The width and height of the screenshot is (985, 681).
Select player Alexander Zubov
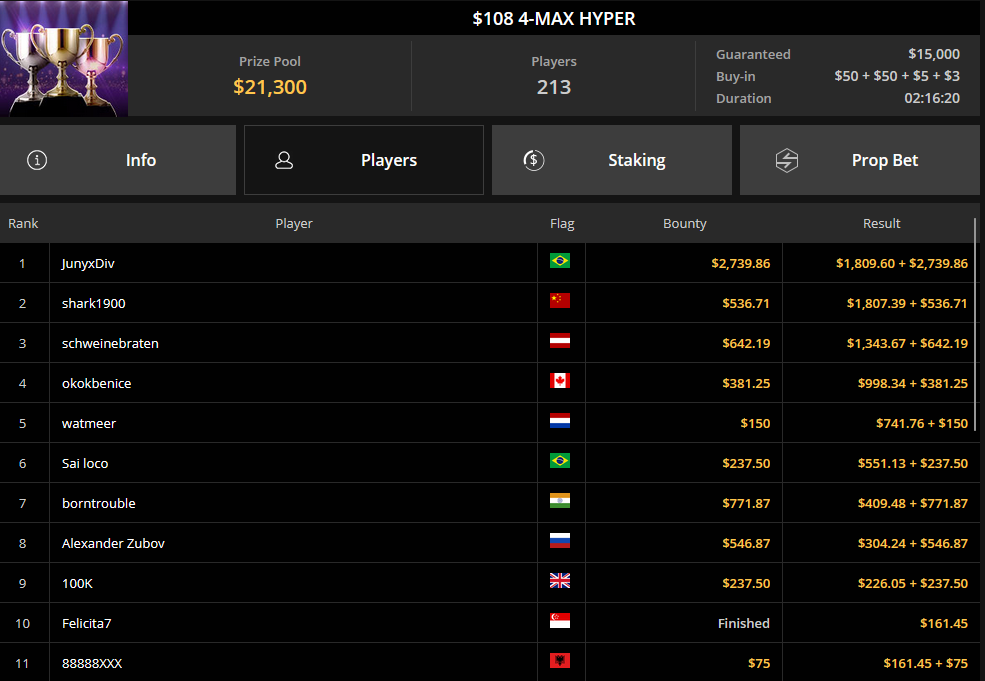point(113,543)
